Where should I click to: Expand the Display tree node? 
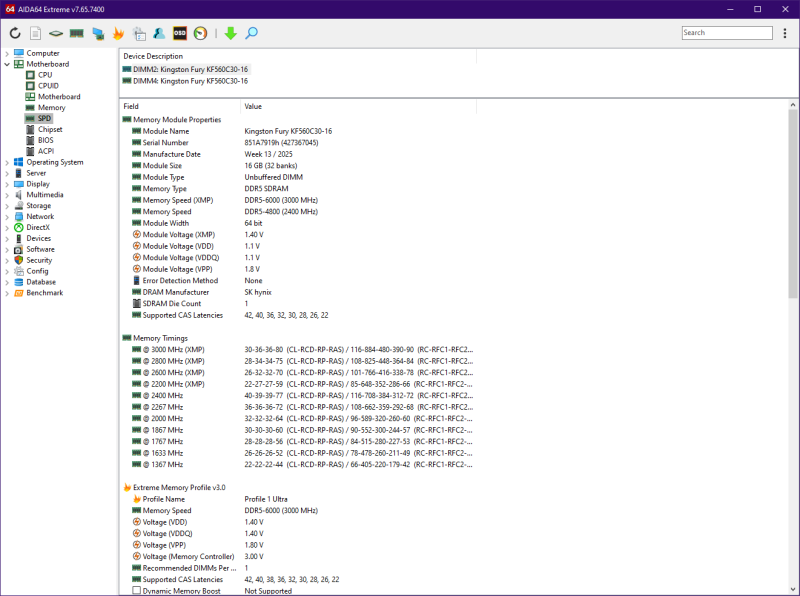point(7,184)
